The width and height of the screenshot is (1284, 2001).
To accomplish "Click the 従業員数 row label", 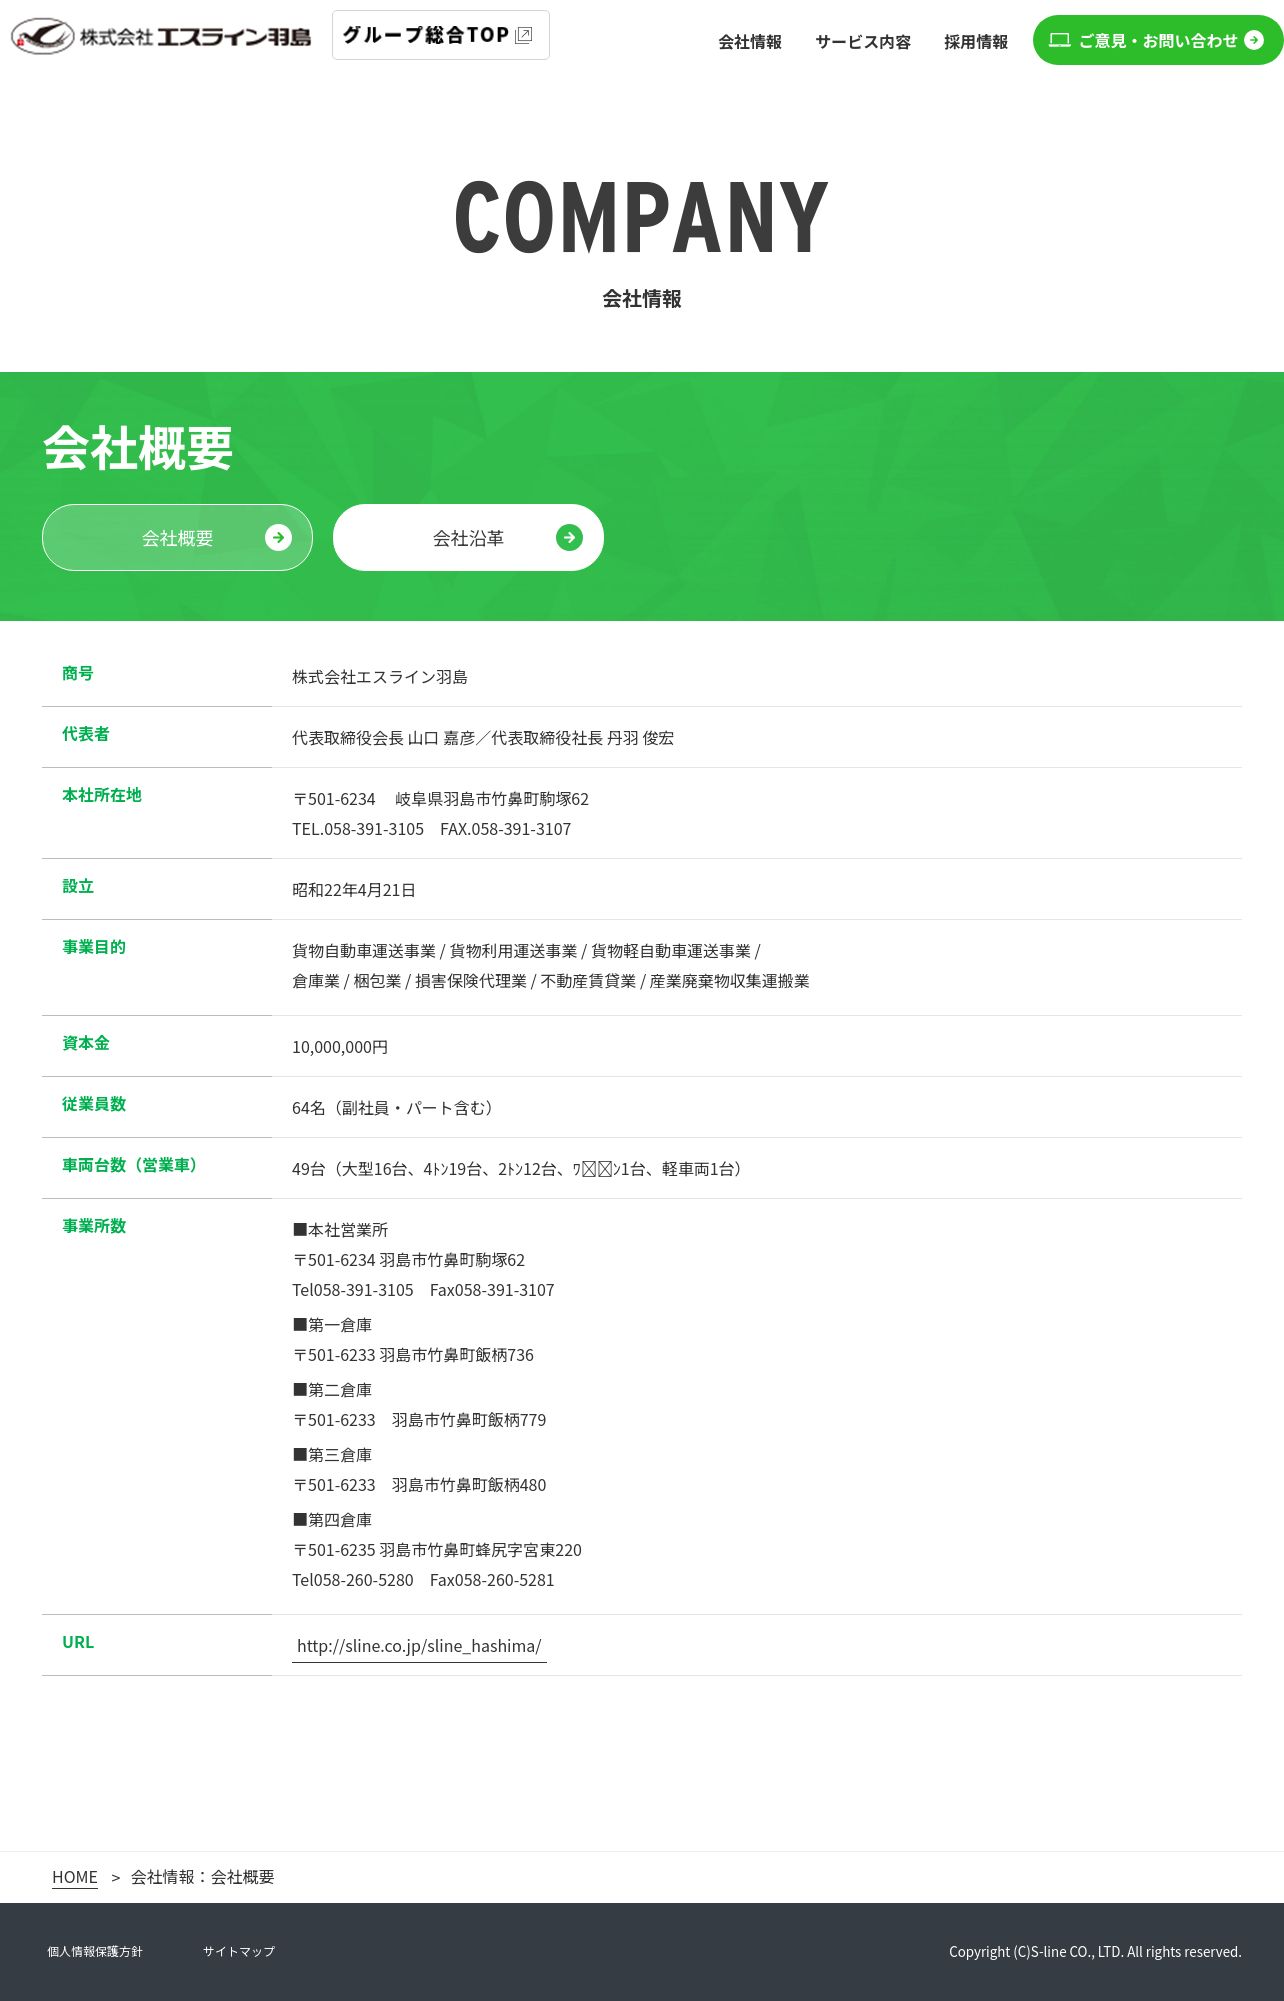I will (94, 1104).
